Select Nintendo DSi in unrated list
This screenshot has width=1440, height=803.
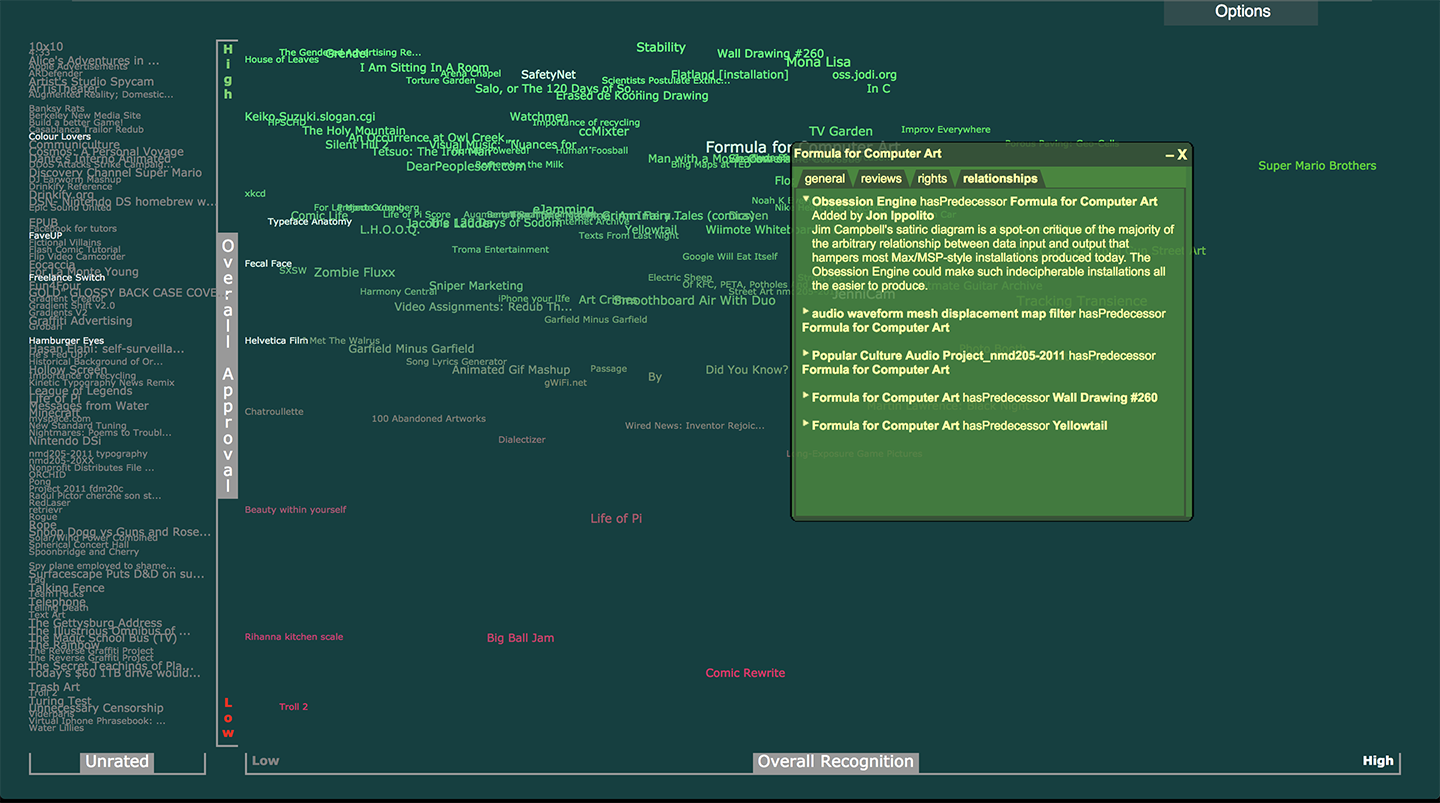[x=65, y=440]
